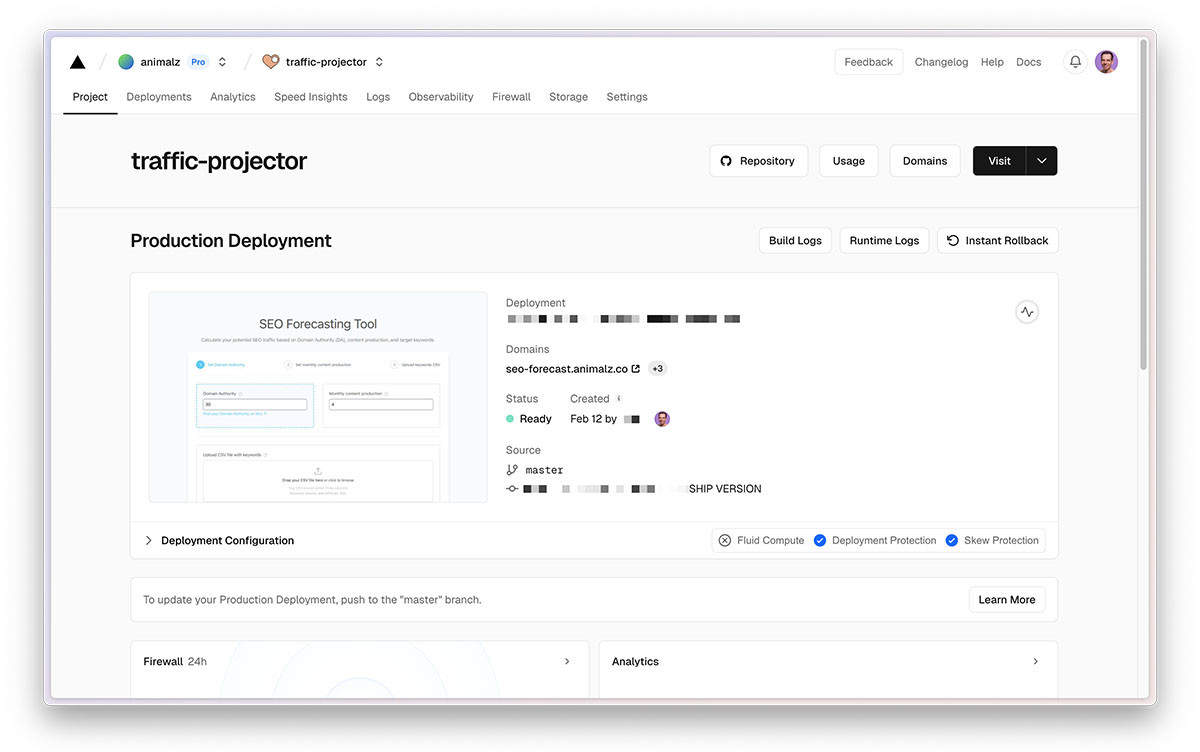Open the GitHub Repository button
Viewport: 1200px width, 752px height.
coord(757,161)
